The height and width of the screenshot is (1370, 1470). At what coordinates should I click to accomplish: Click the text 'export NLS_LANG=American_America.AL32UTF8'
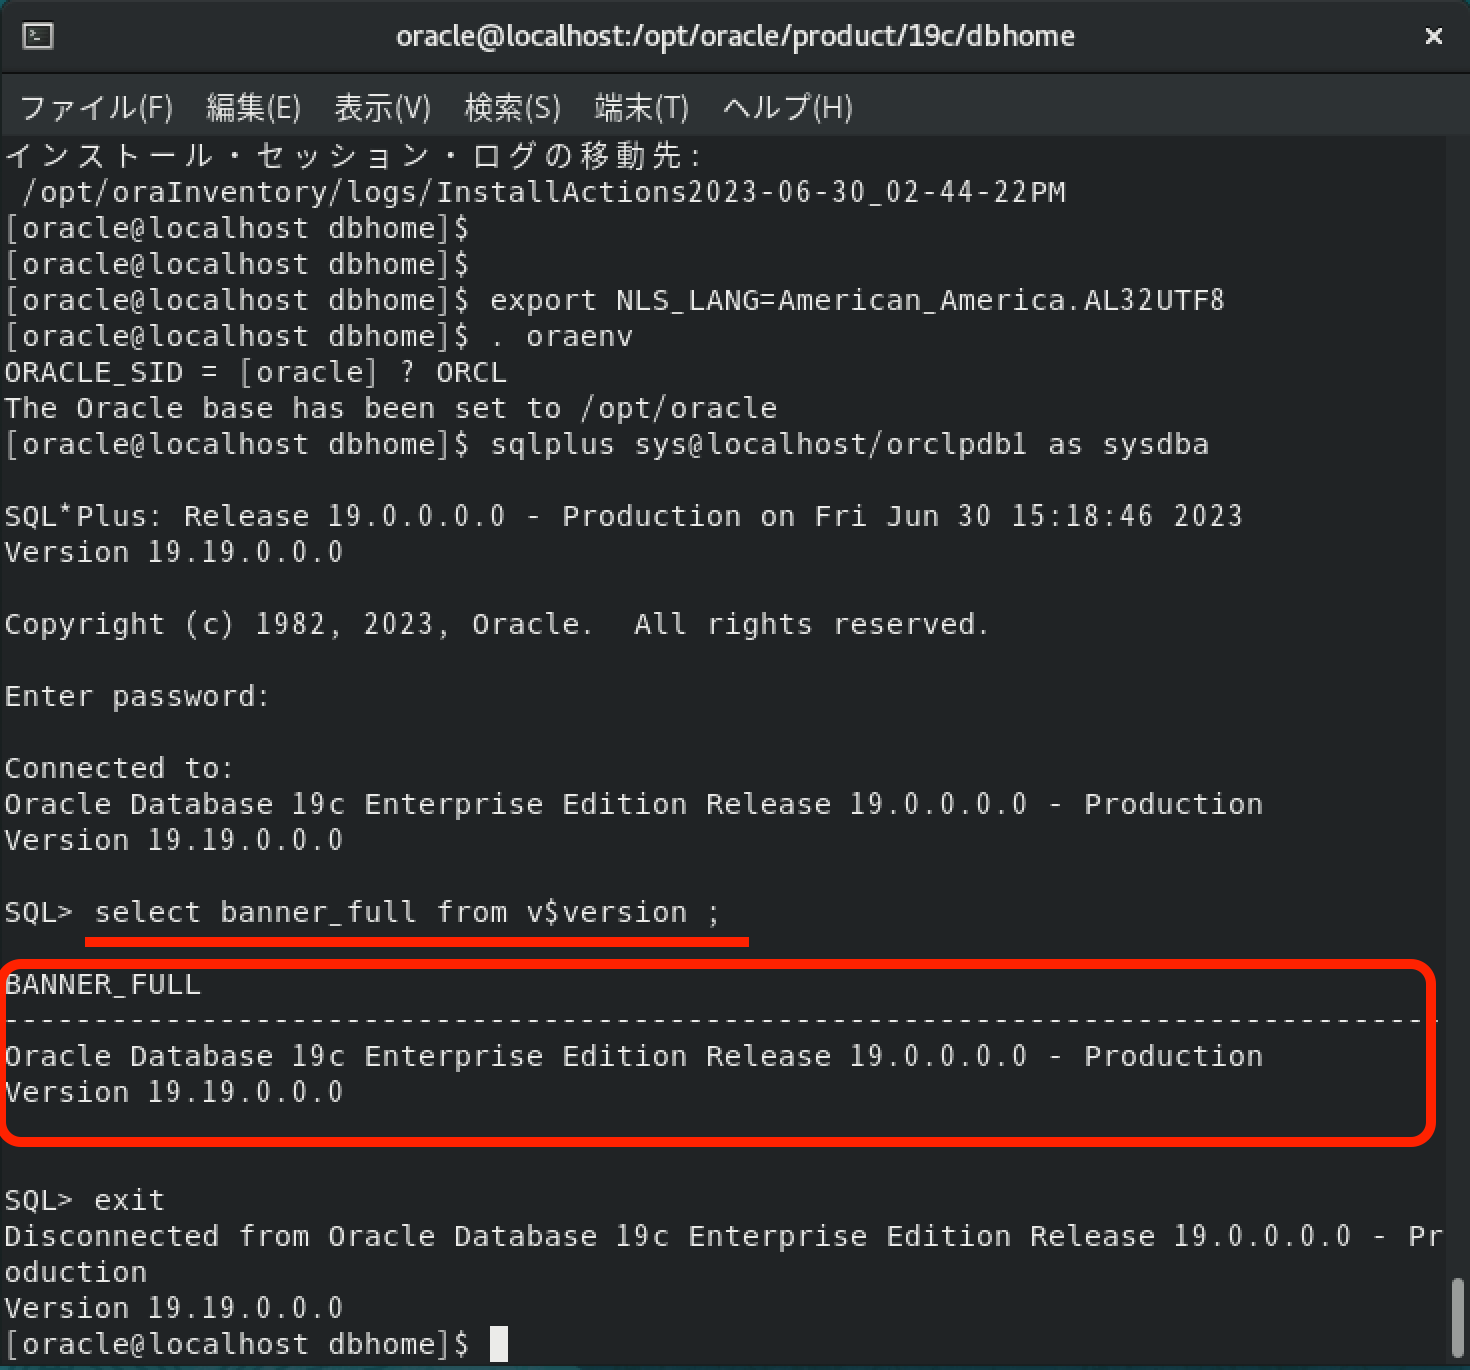pyautogui.click(x=857, y=300)
